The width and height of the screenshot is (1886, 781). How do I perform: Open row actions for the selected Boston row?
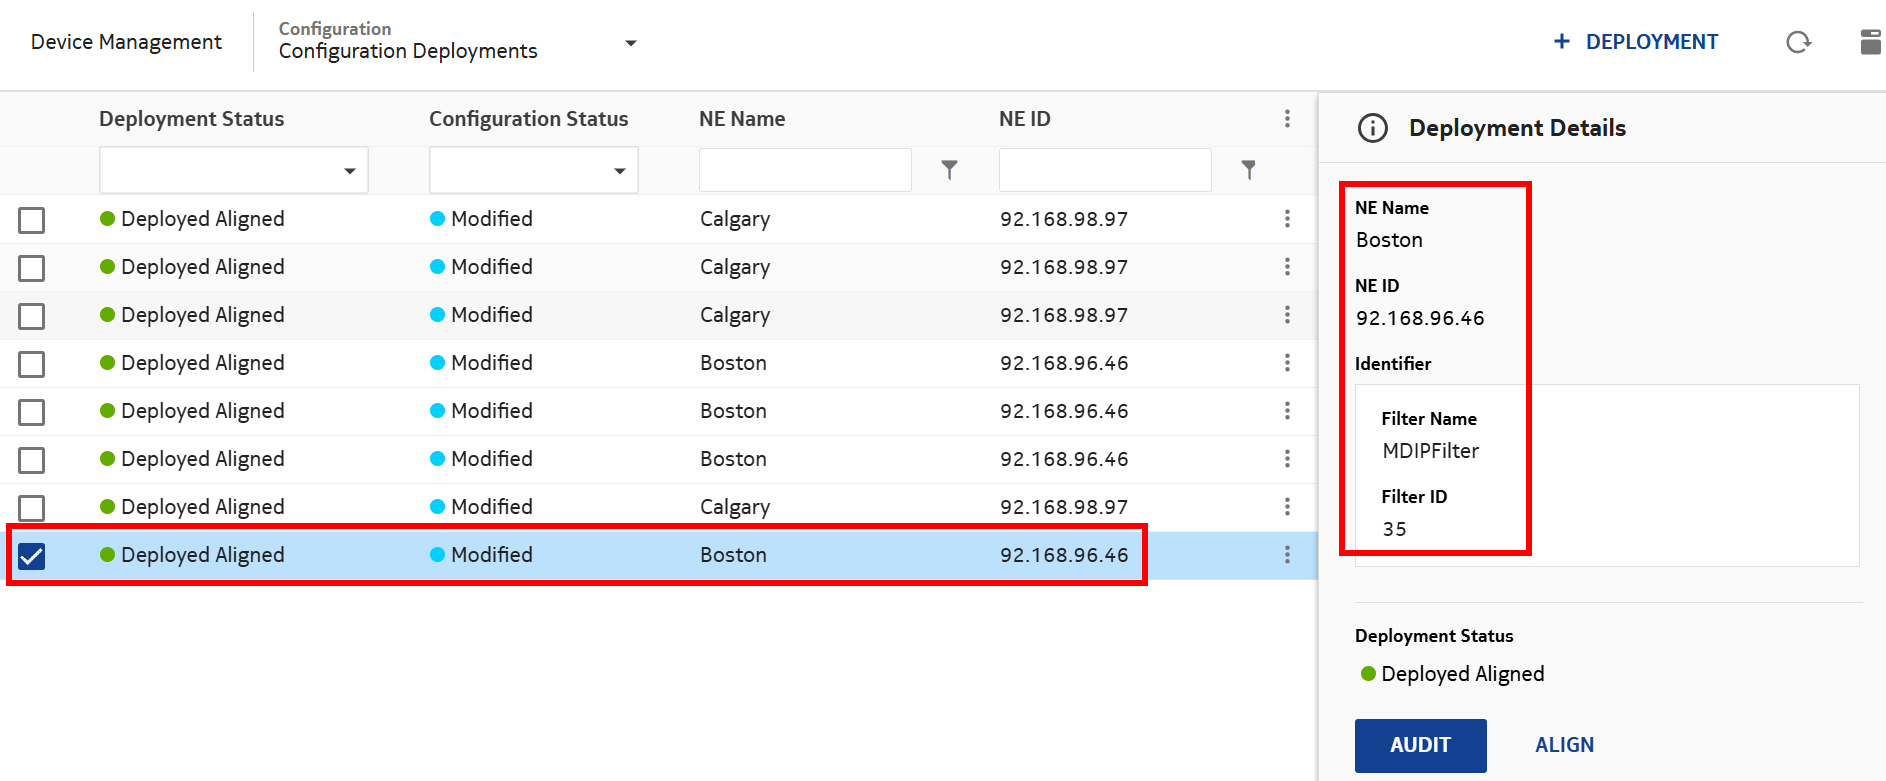1287,555
